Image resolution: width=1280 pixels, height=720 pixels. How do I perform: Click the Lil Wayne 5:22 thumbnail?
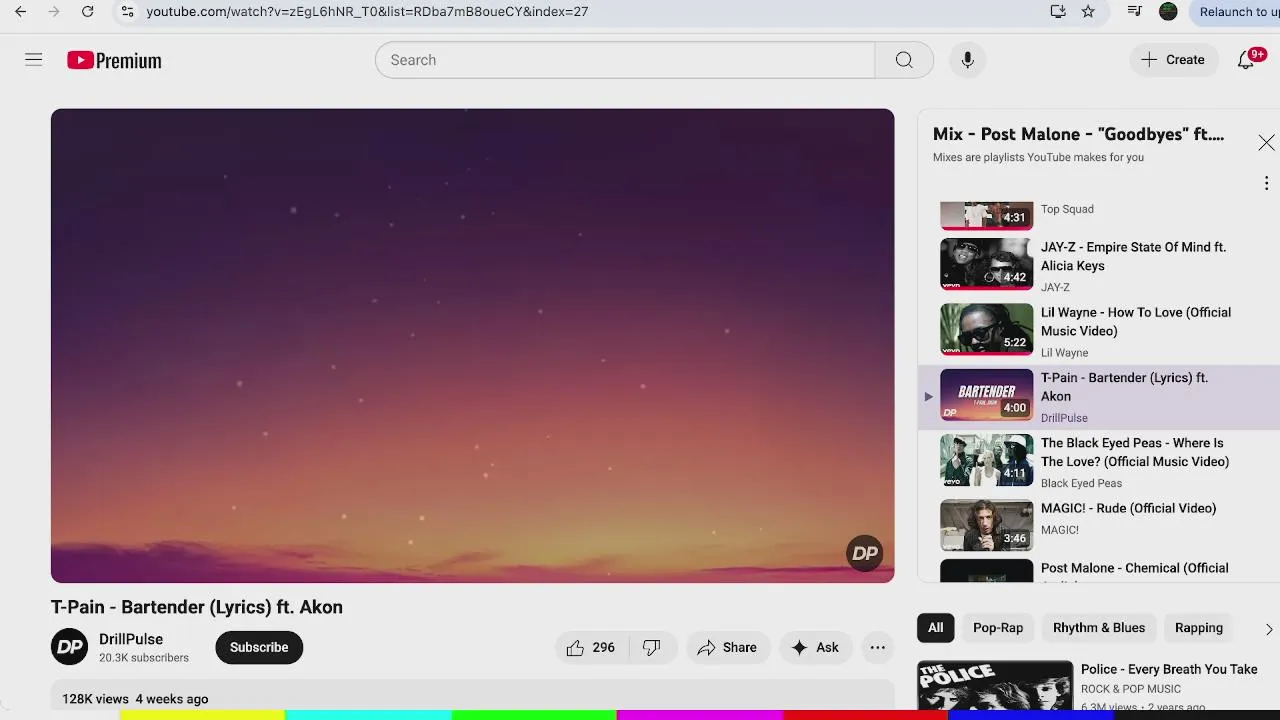click(x=986, y=329)
